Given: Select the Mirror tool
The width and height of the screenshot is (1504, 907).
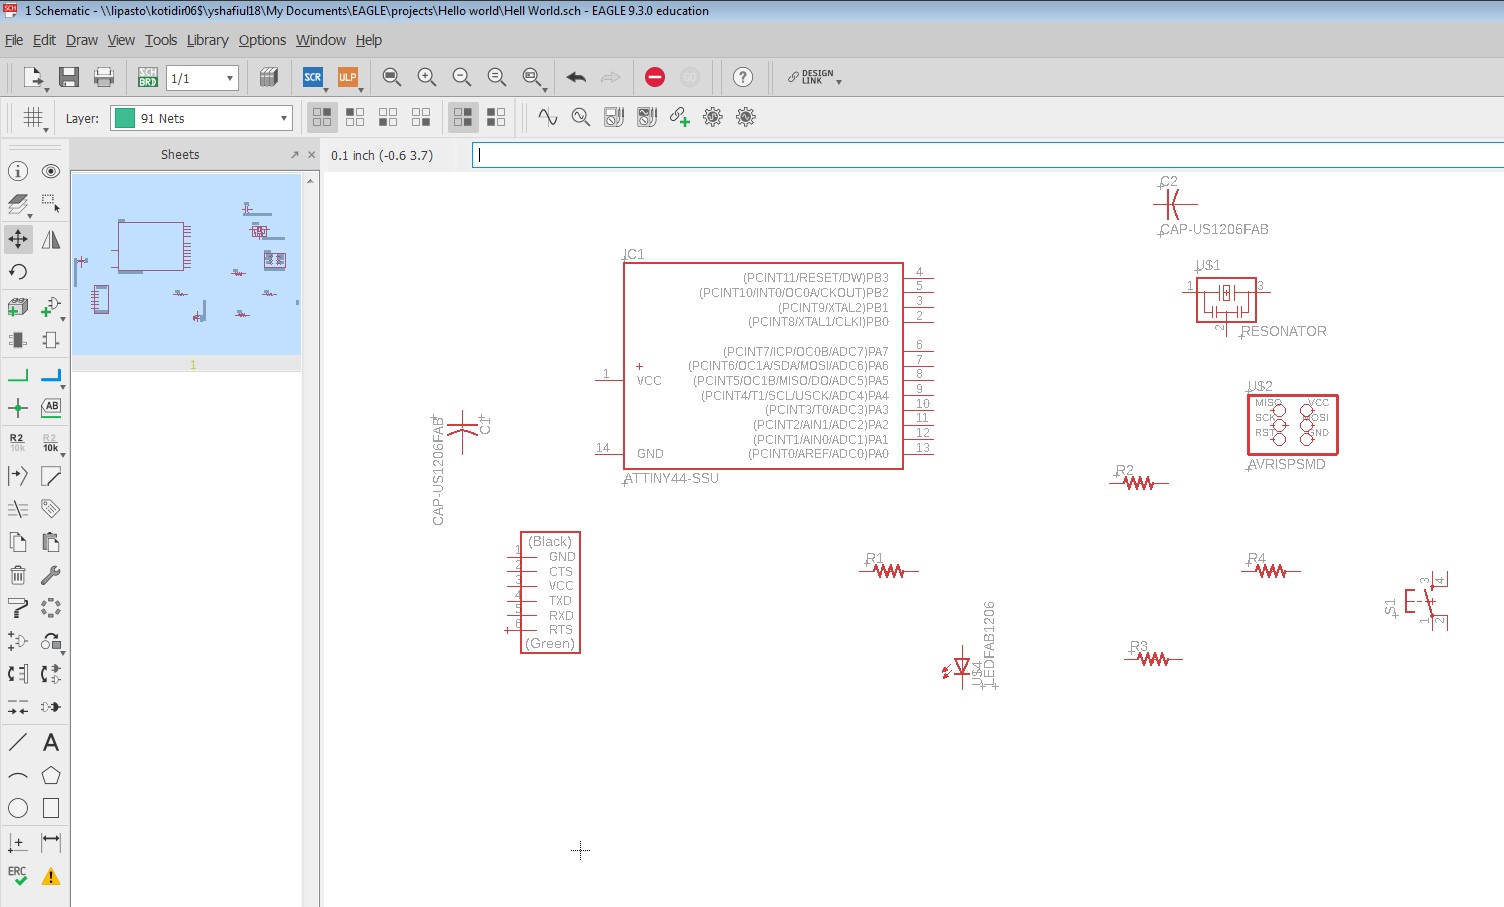Looking at the screenshot, I should pos(51,239).
